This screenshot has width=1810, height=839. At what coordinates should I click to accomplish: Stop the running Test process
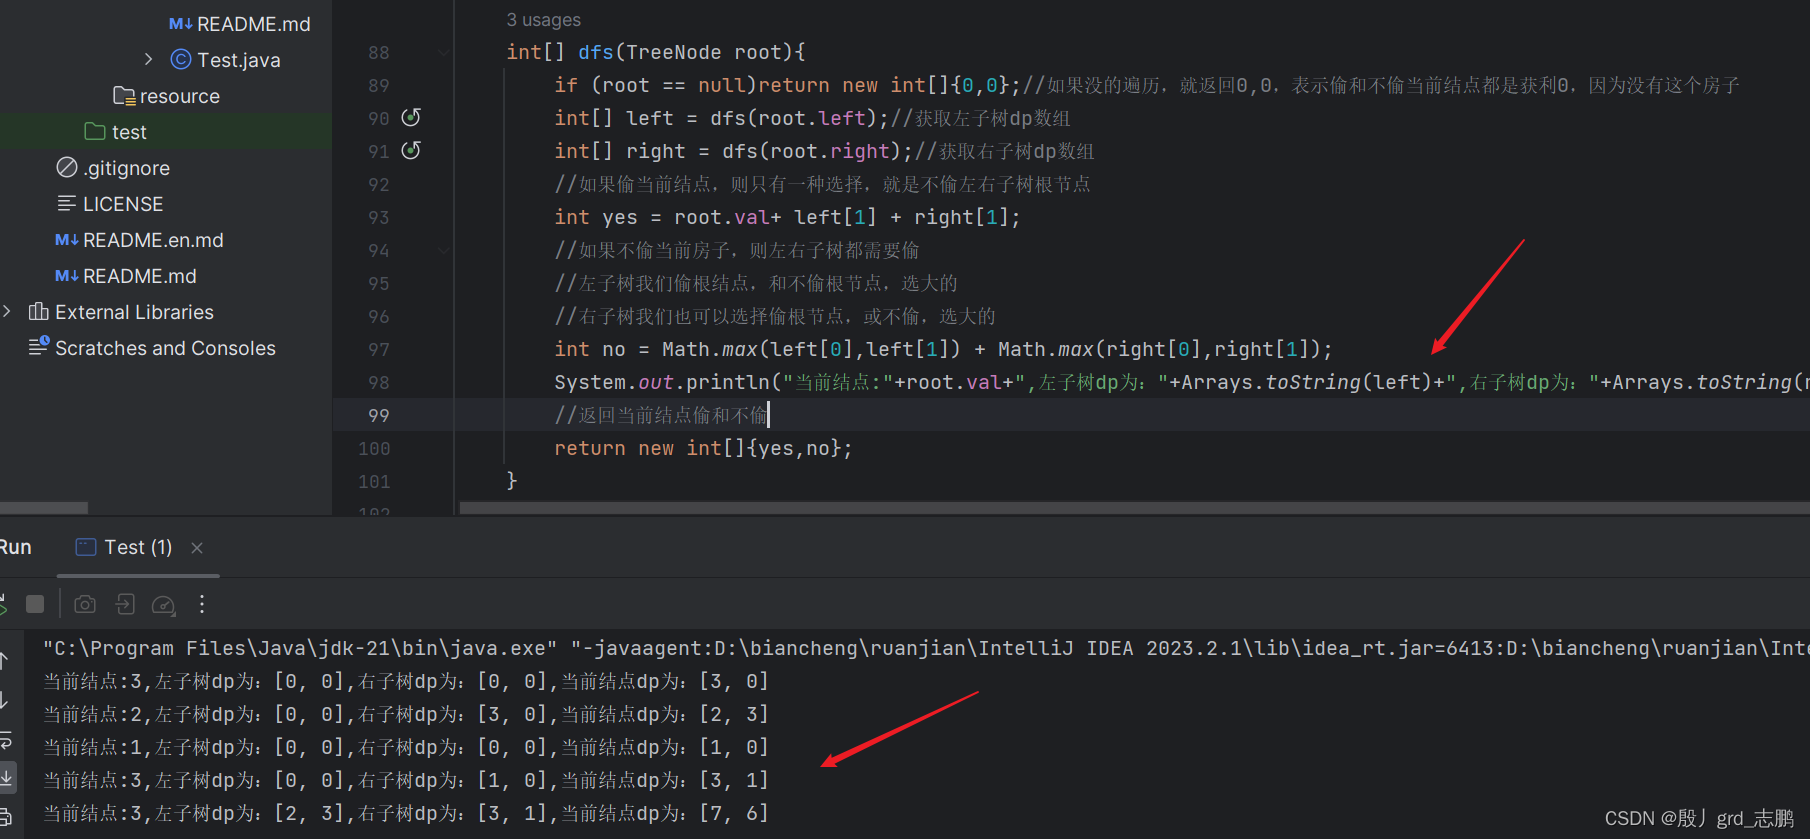[35, 604]
